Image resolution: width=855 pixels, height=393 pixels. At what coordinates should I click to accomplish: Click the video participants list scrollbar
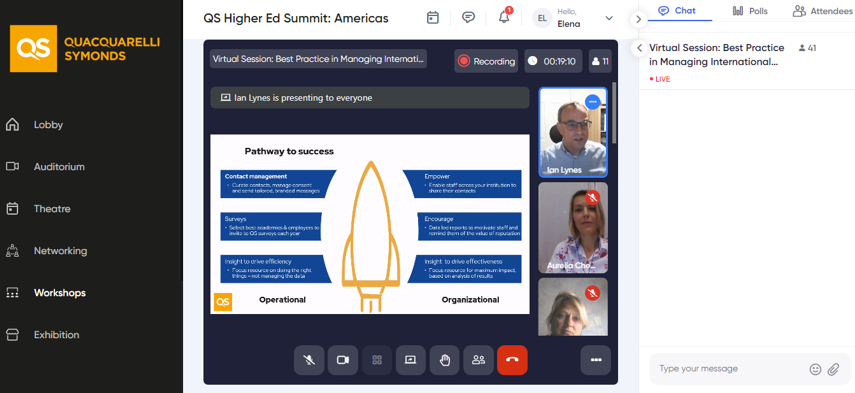[615, 112]
